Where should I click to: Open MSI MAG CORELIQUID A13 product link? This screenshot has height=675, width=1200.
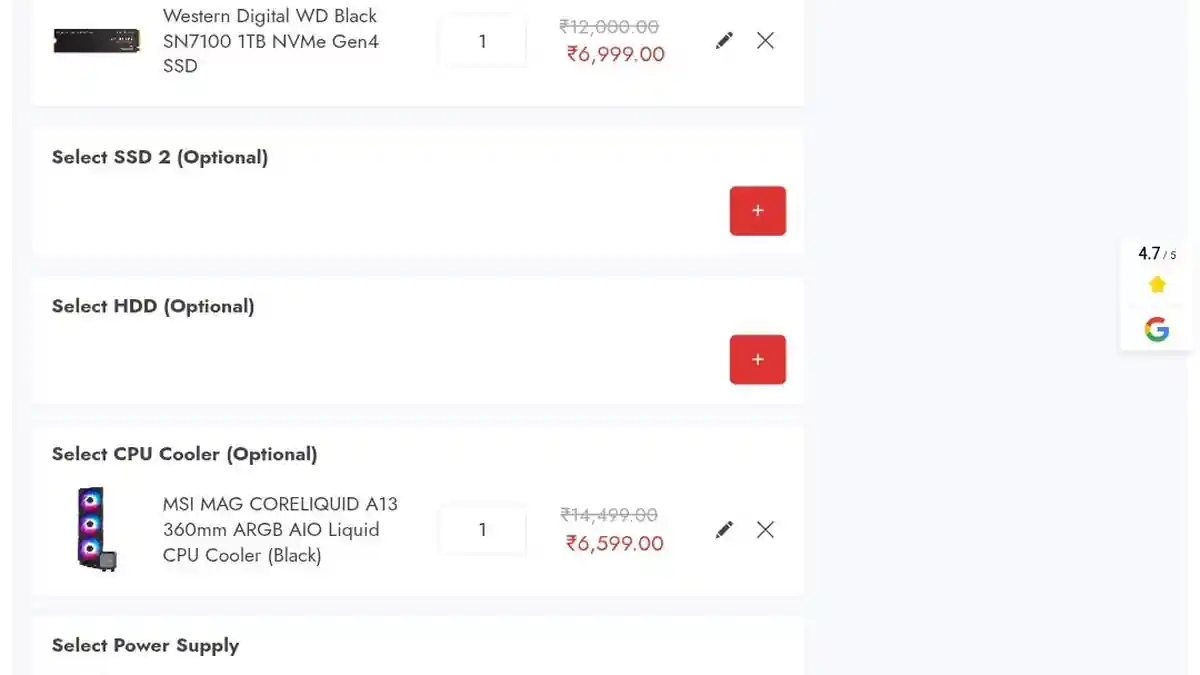[280, 529]
